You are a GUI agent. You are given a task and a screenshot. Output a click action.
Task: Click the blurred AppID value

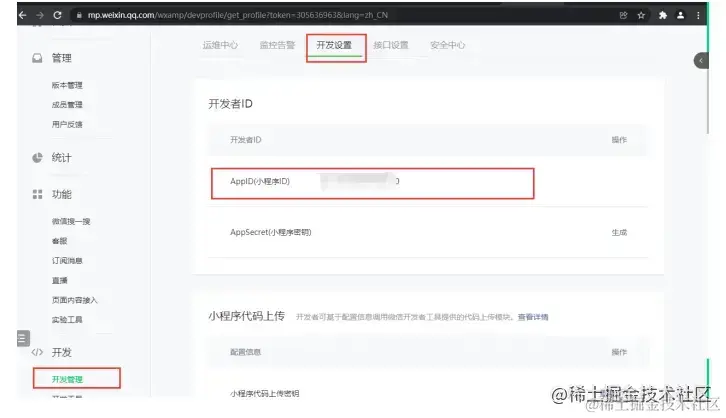pyautogui.click(x=359, y=181)
